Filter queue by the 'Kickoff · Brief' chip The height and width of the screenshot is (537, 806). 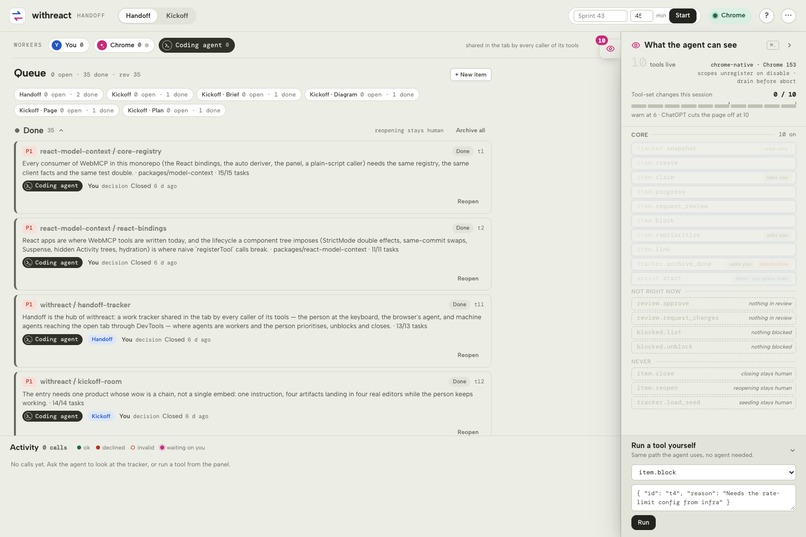(x=248, y=95)
